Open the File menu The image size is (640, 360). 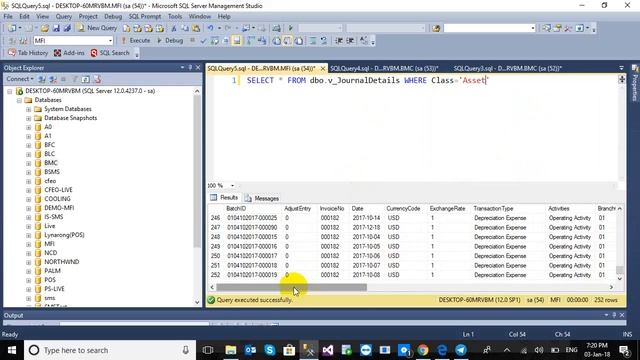(8, 16)
